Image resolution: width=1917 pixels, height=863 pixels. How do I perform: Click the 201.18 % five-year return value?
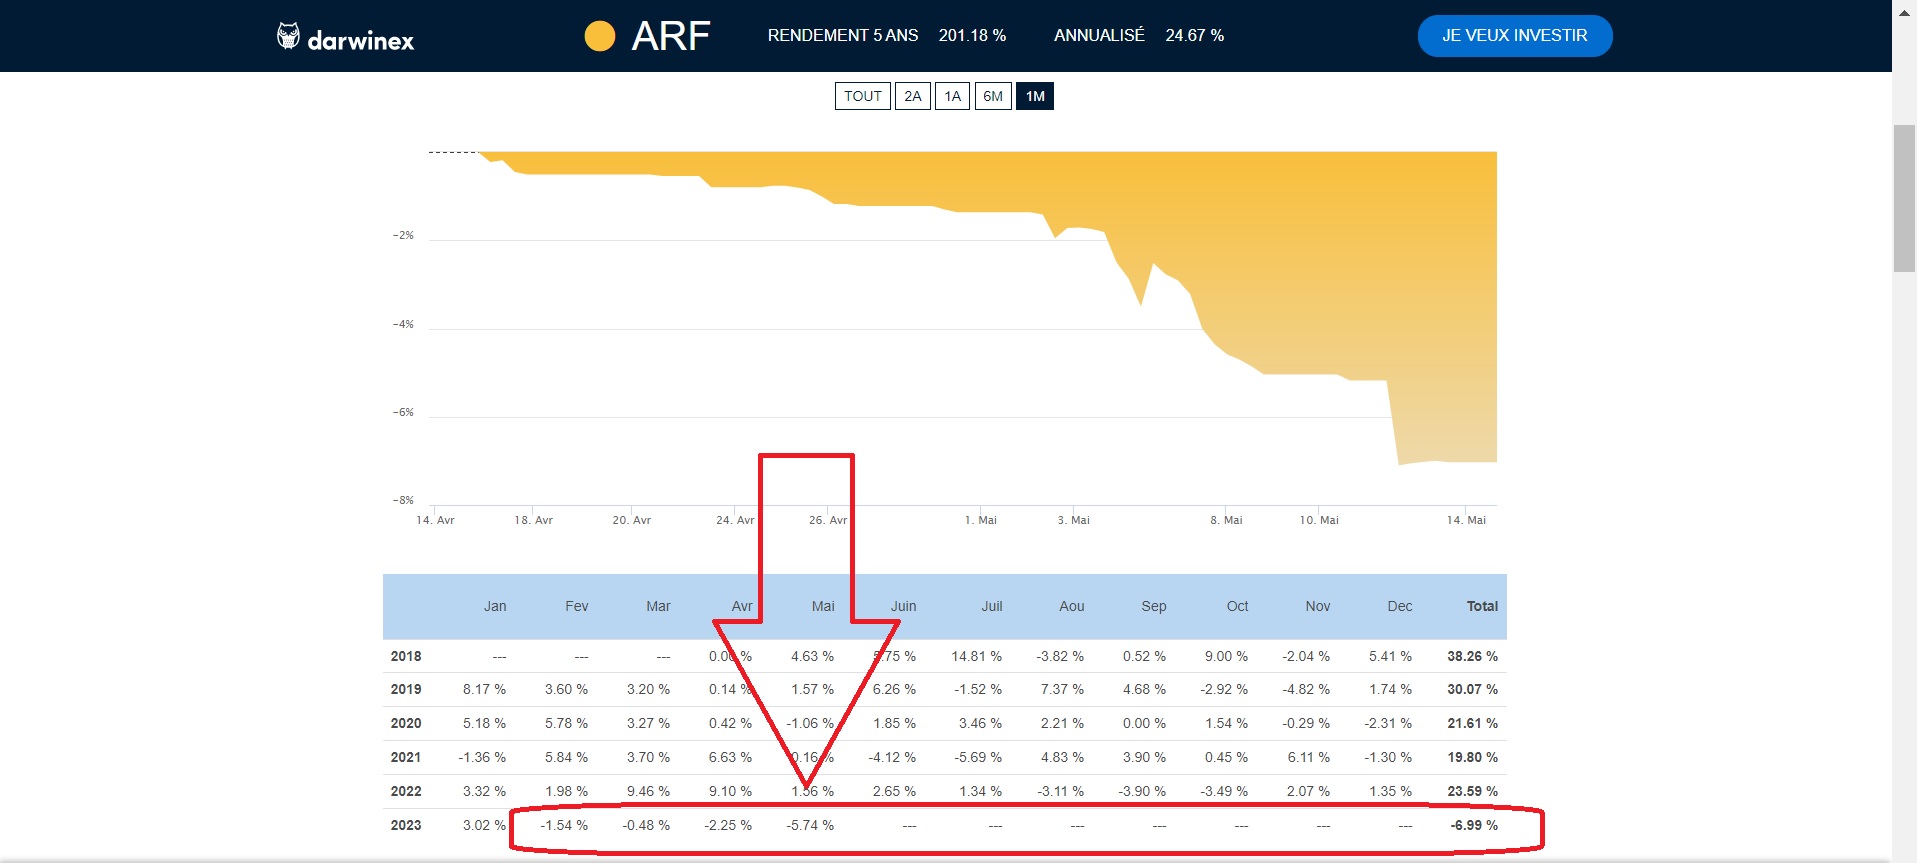pos(972,36)
